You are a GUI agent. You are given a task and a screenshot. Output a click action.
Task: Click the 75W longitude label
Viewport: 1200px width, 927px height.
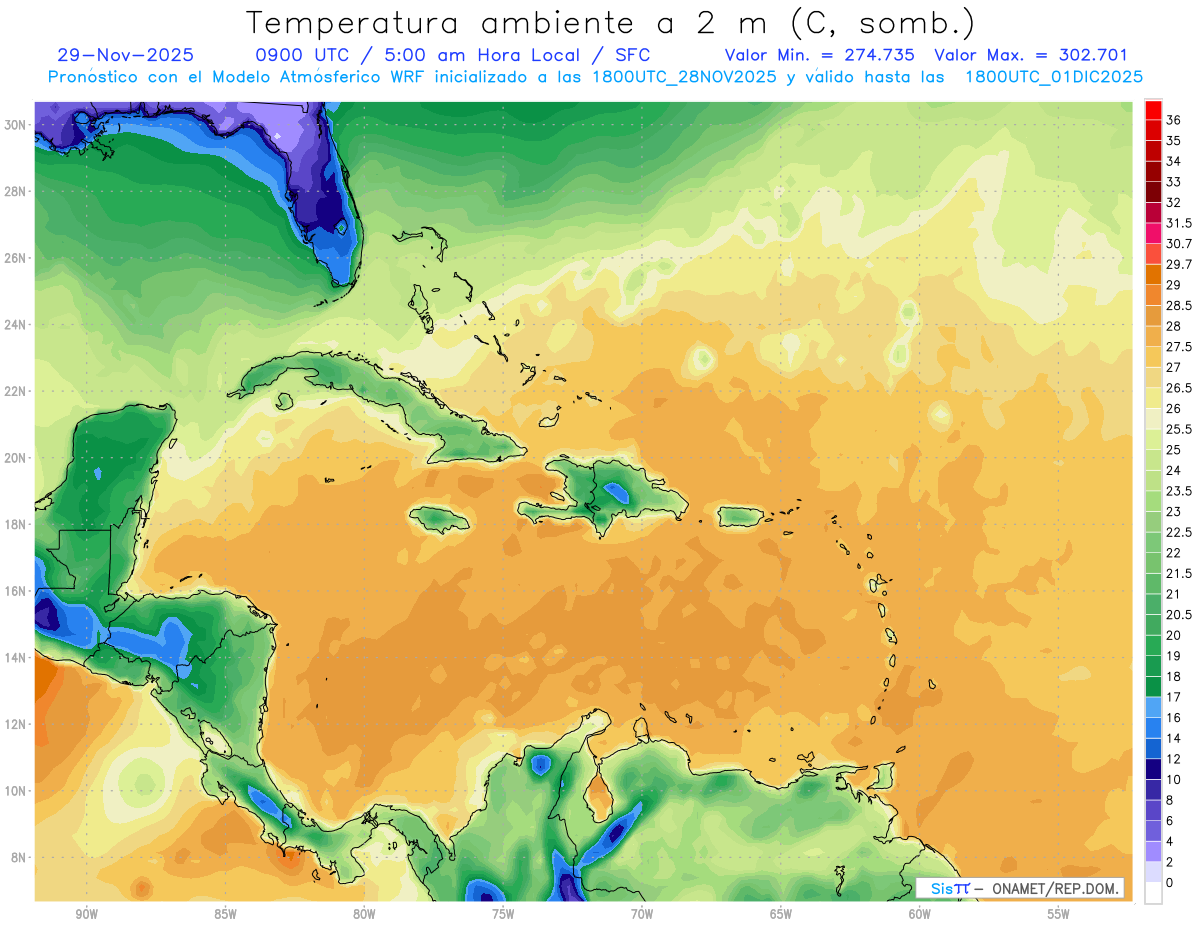503,914
